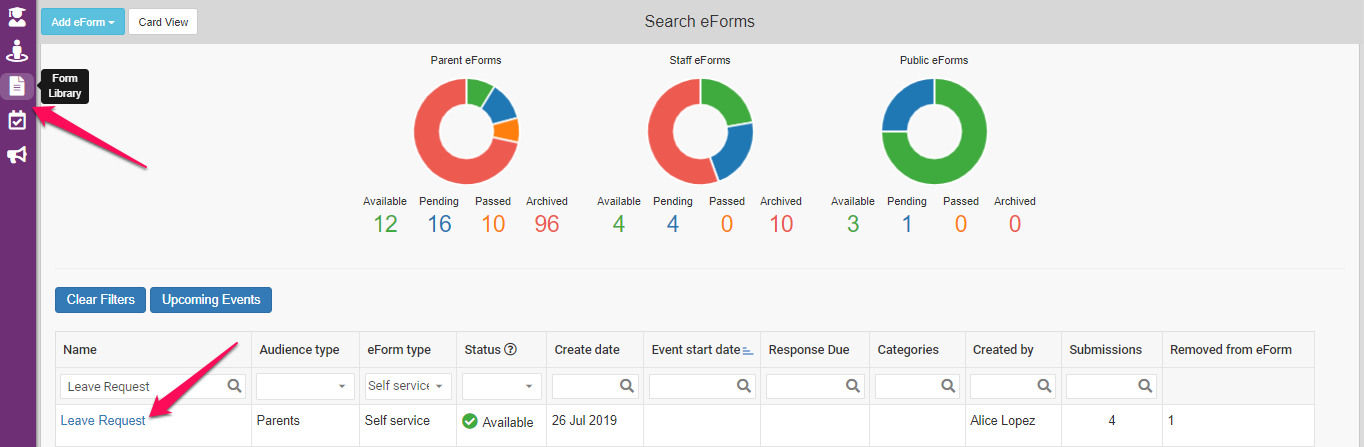Image resolution: width=1364 pixels, height=447 pixels.
Task: Click the Parent eForms Archived count 96
Action: (x=547, y=224)
